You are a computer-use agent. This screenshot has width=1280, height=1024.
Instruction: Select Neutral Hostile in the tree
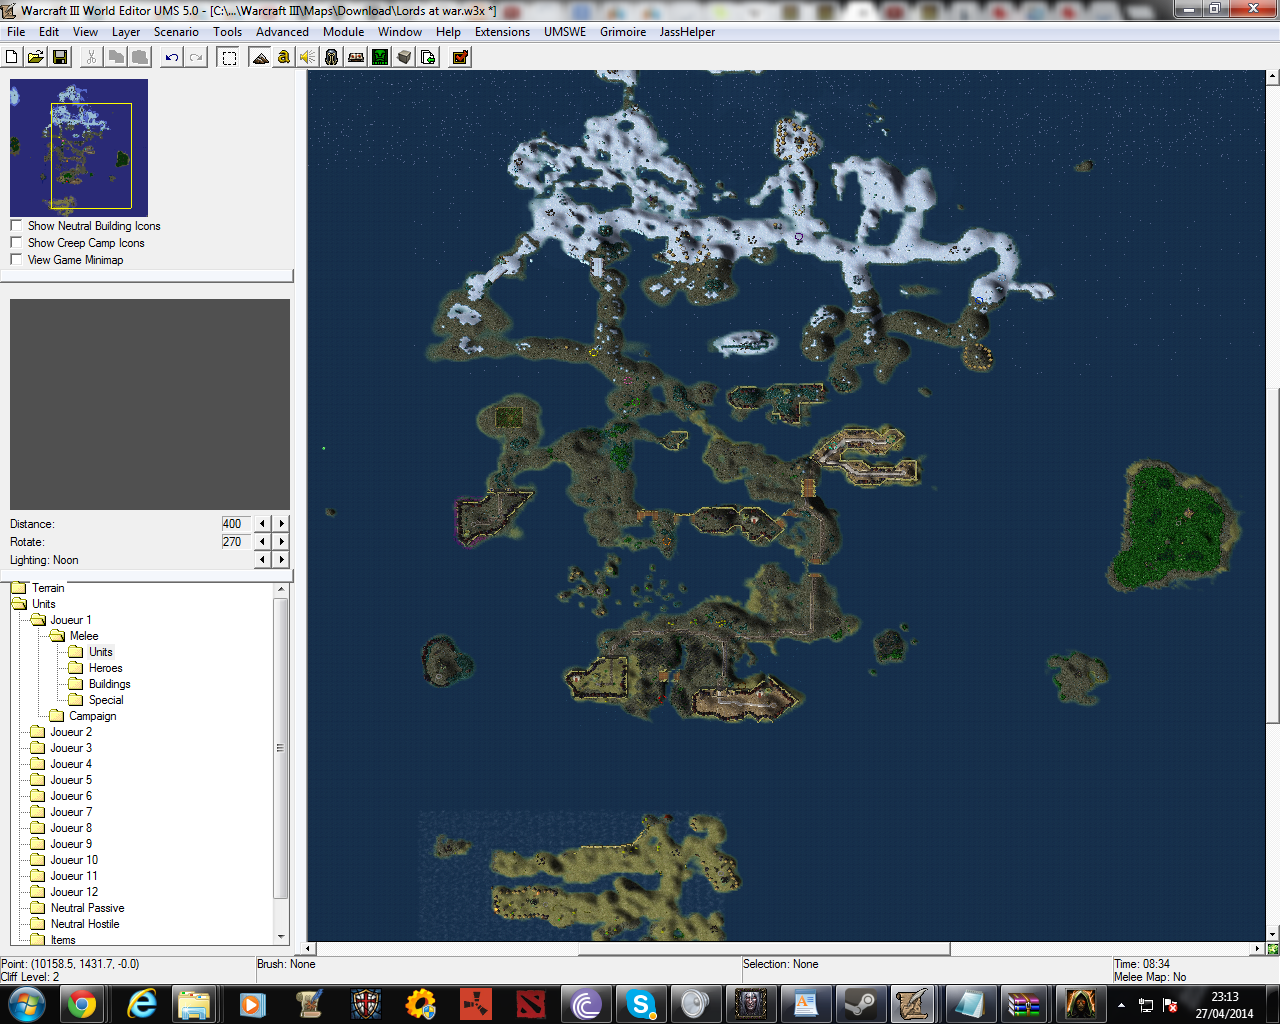coord(85,924)
